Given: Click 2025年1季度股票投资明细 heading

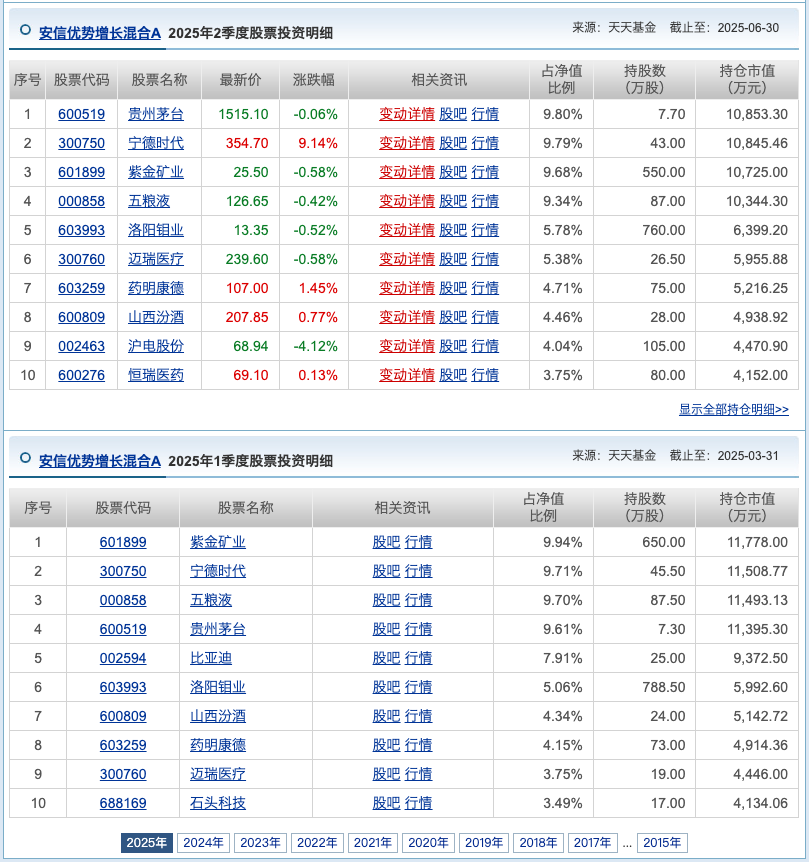Looking at the screenshot, I should [251, 461].
